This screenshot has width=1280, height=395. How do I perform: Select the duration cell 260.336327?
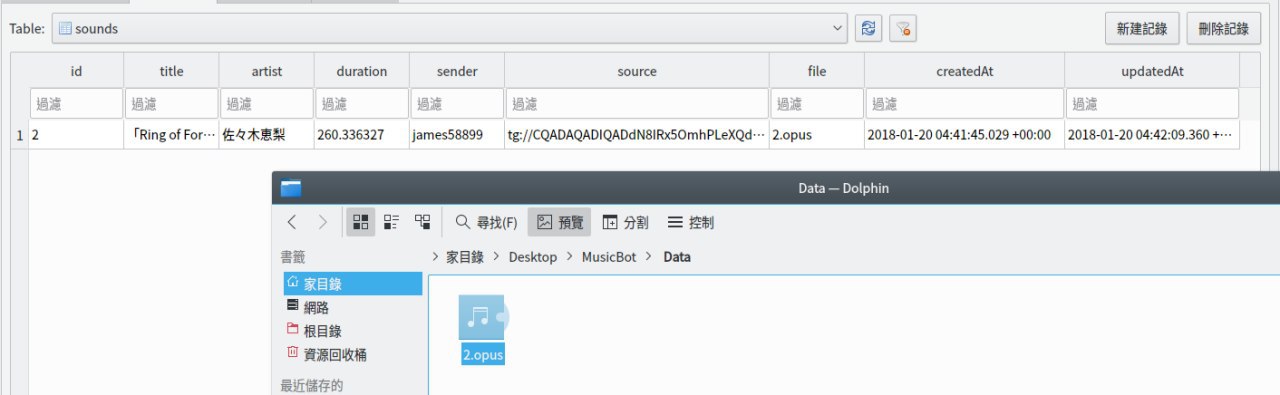pos(361,134)
